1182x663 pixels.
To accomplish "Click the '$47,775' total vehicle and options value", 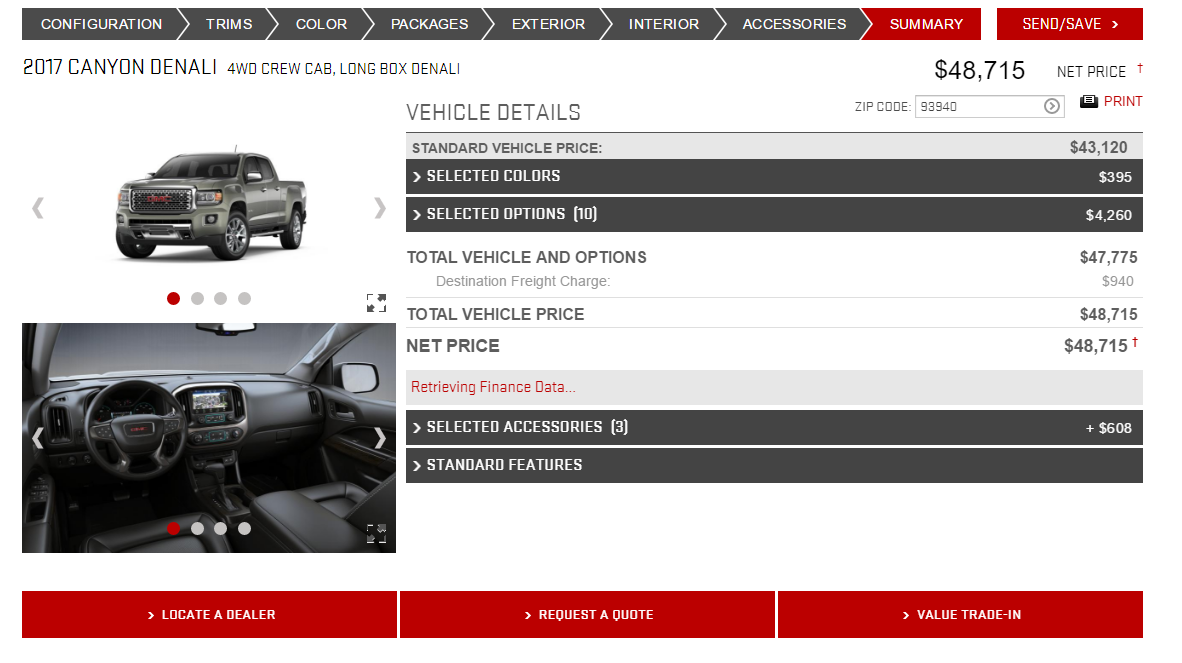I will click(x=1108, y=258).
